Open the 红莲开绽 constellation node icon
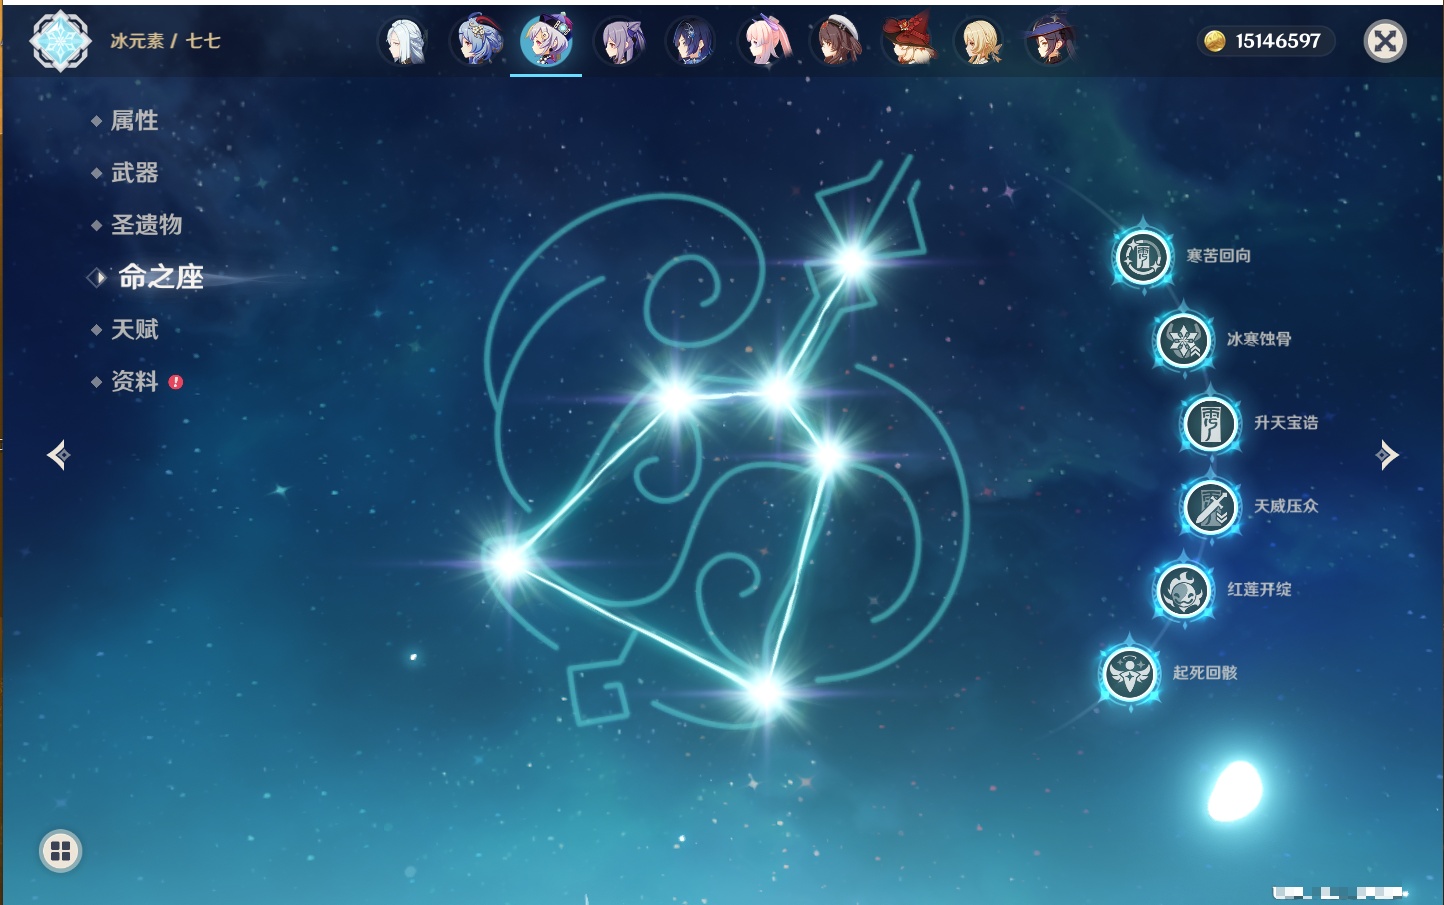The width and height of the screenshot is (1444, 905). [1183, 590]
